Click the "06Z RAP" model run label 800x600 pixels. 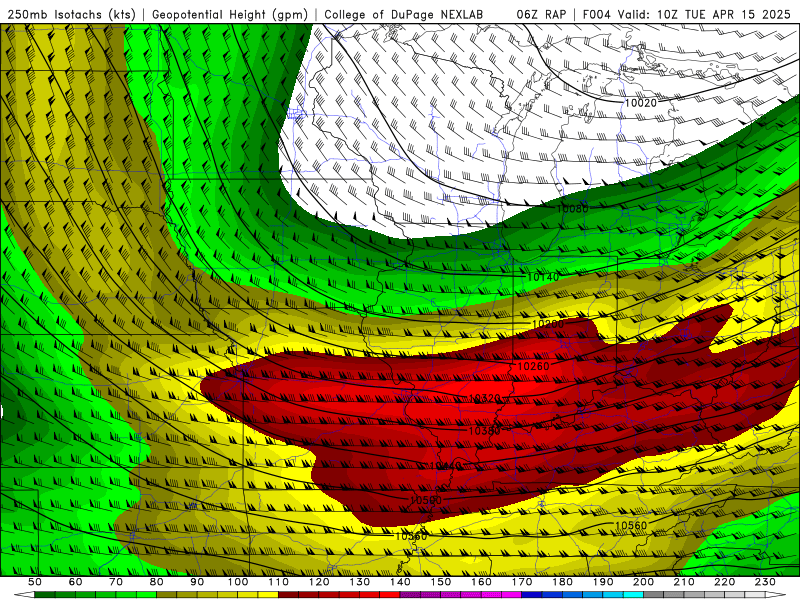(541, 14)
